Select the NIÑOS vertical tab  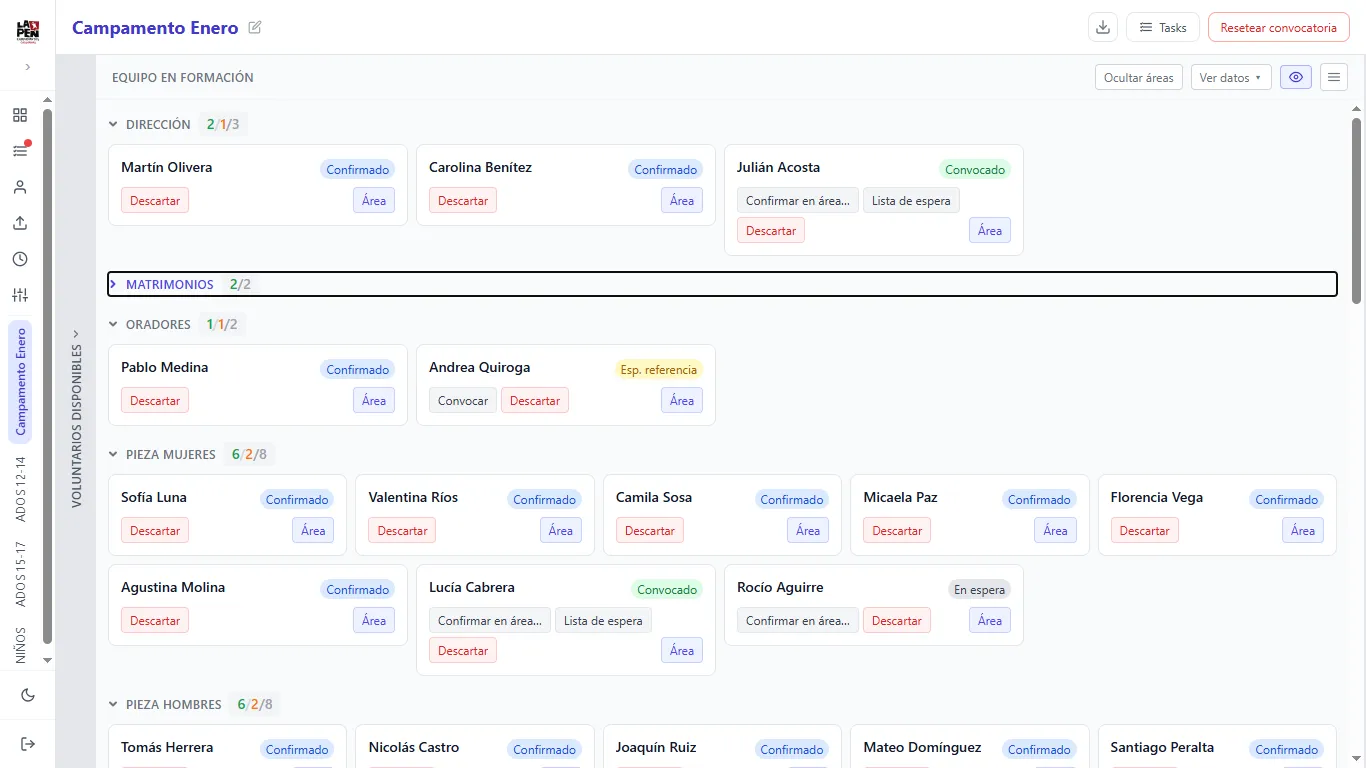point(20,645)
